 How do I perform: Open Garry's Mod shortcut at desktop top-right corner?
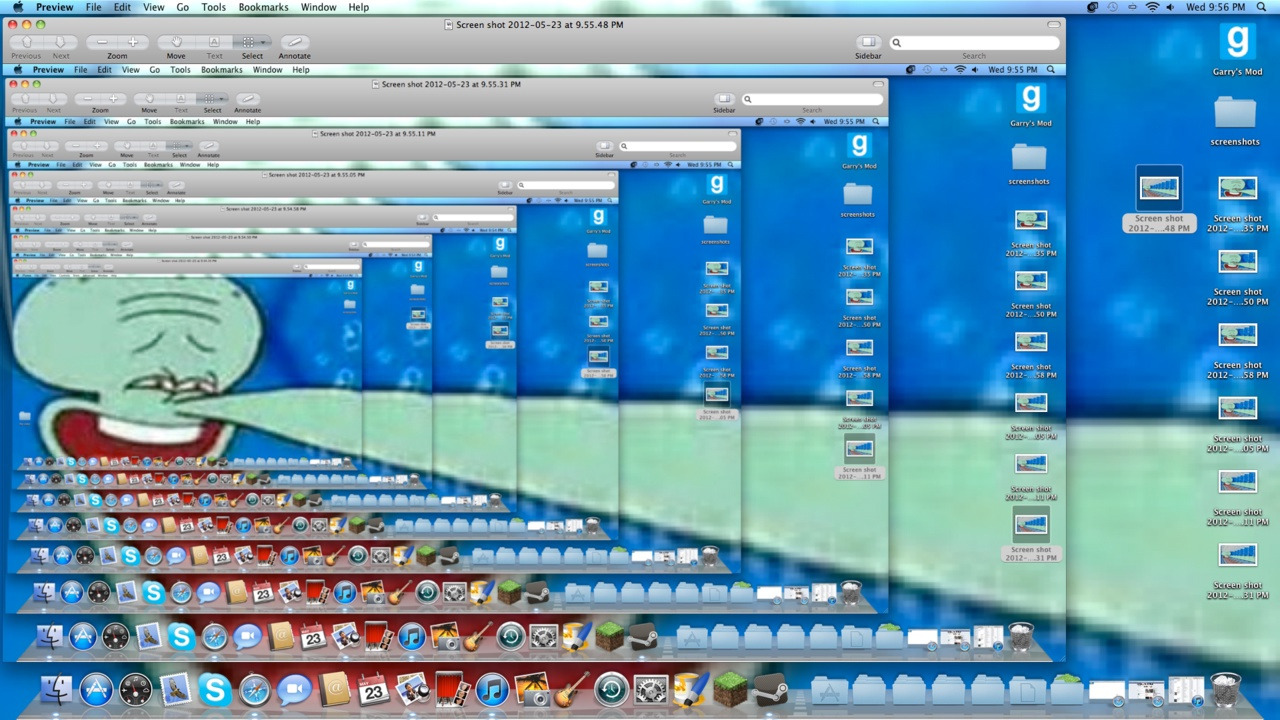click(1237, 43)
